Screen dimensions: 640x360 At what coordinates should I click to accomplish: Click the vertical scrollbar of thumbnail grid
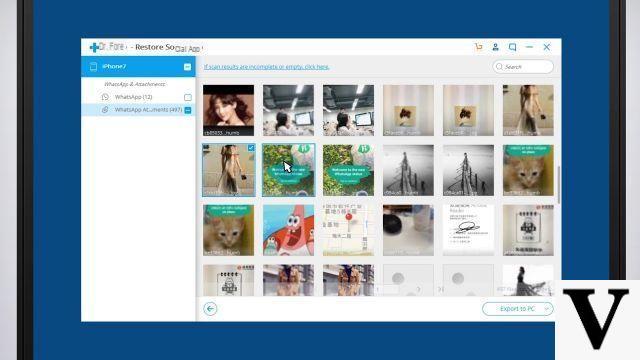tap(558, 184)
